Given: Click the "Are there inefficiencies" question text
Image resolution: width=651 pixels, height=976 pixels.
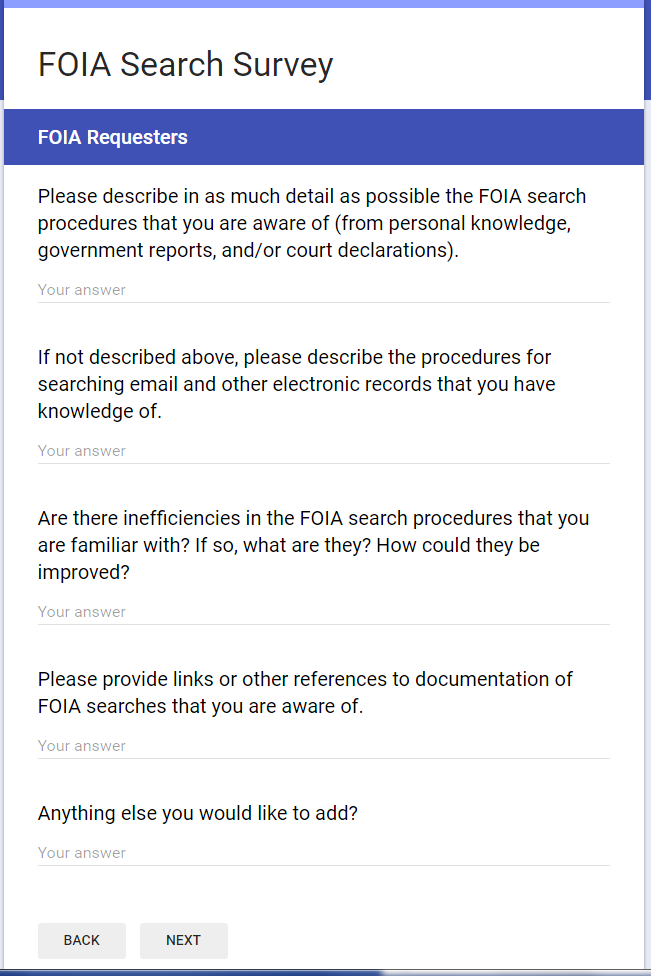Looking at the screenshot, I should tap(313, 545).
